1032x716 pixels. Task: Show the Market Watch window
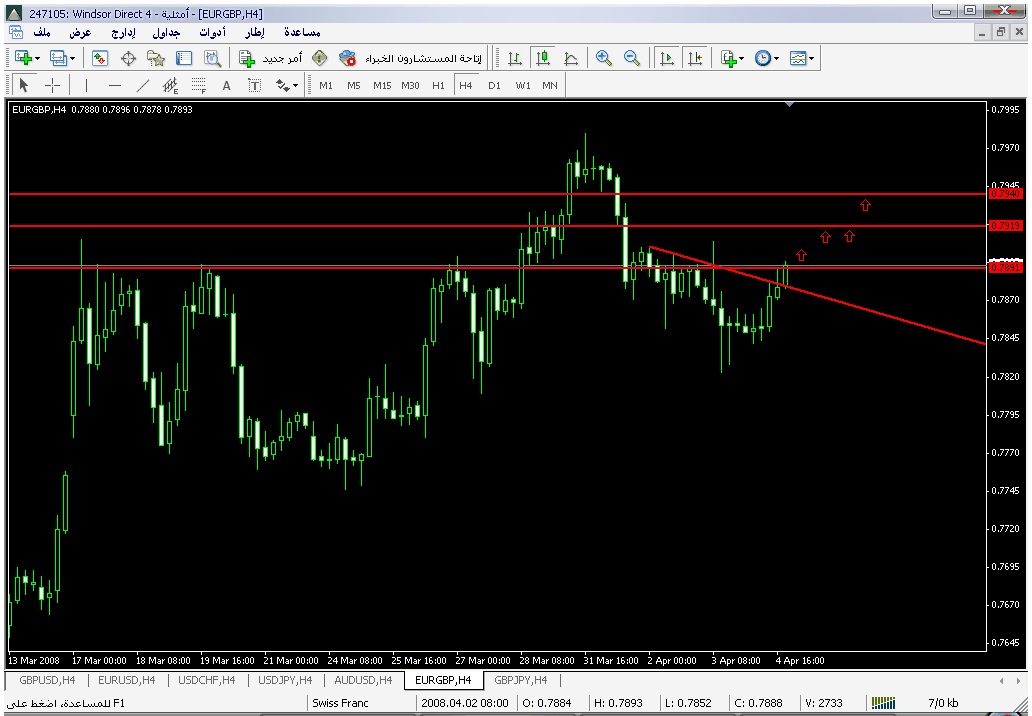(100, 59)
